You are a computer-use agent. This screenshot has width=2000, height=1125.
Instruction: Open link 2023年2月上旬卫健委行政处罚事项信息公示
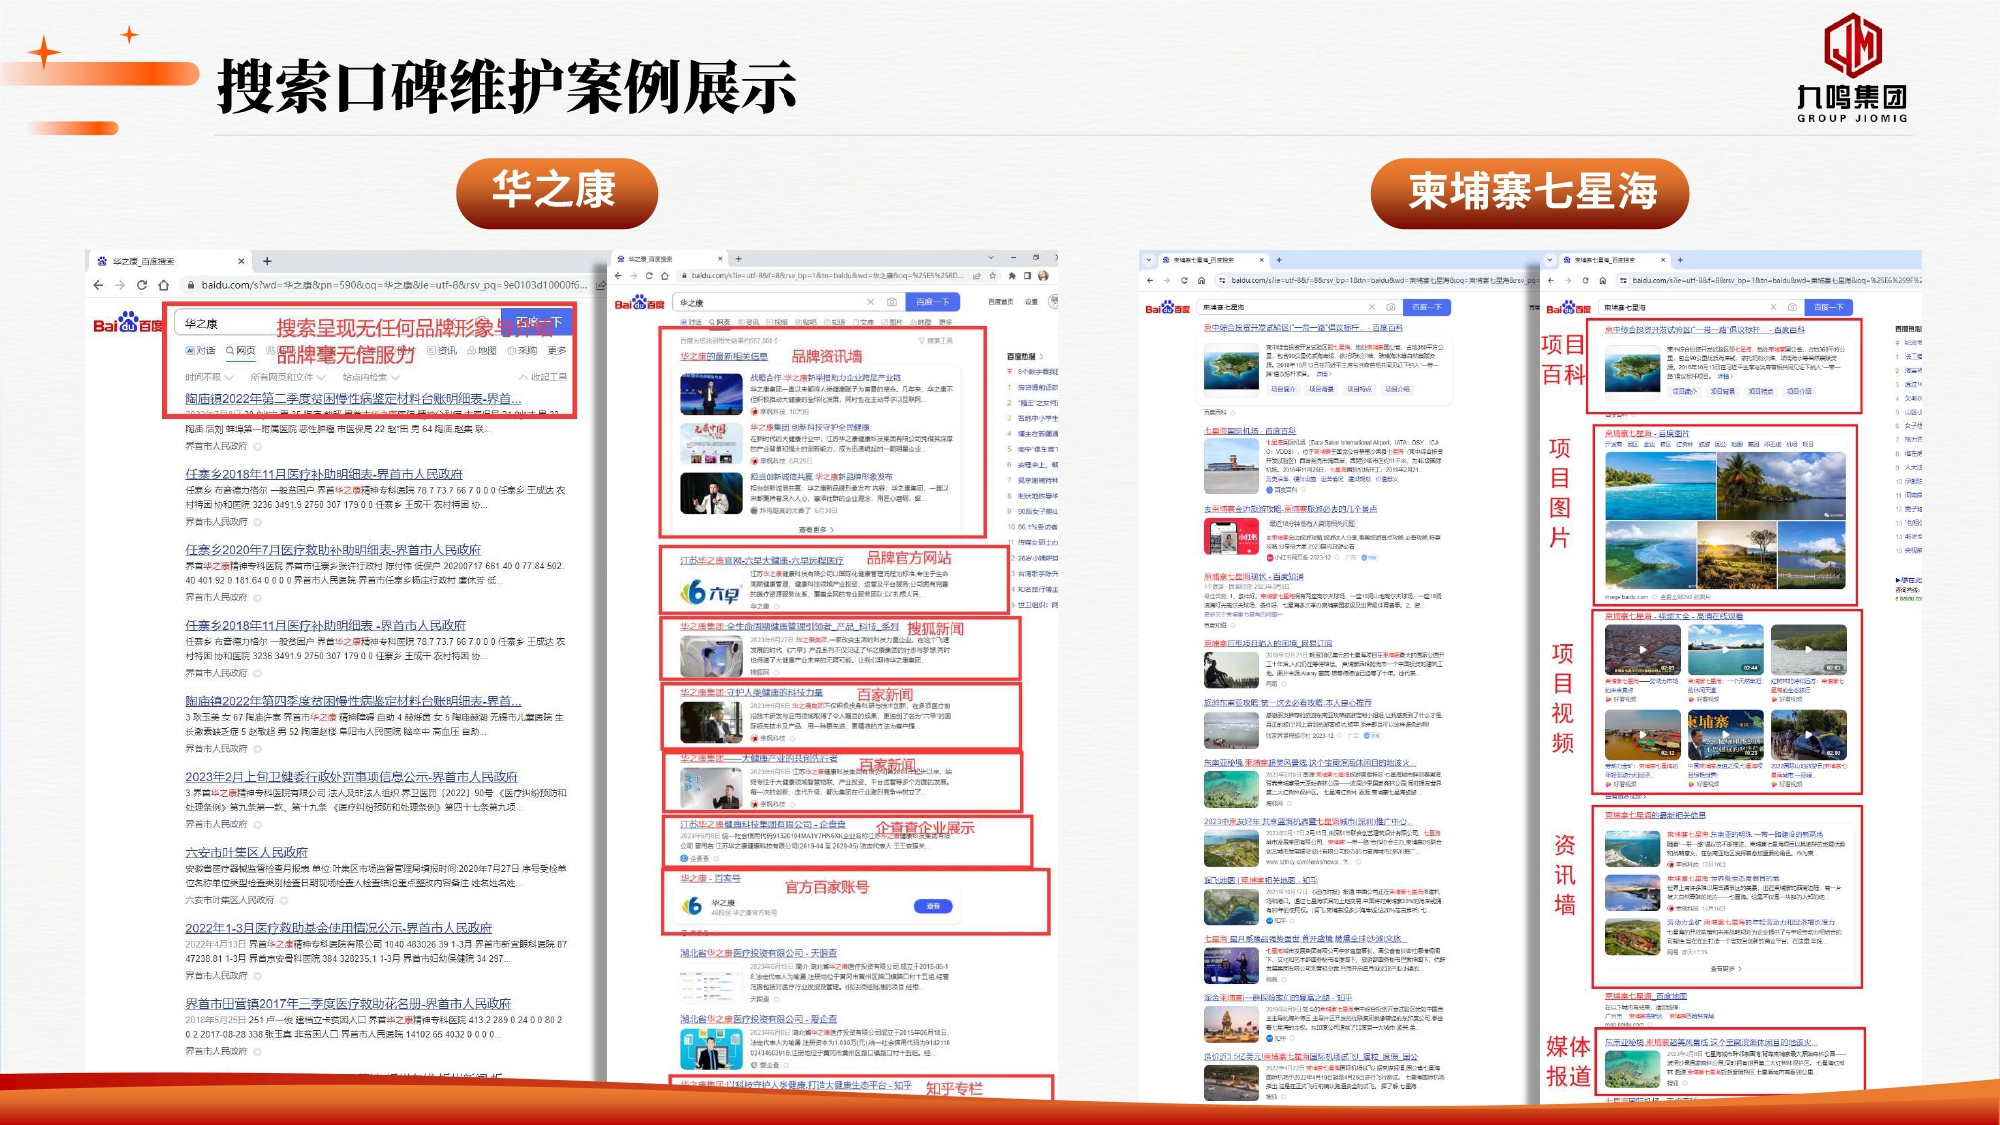[351, 777]
